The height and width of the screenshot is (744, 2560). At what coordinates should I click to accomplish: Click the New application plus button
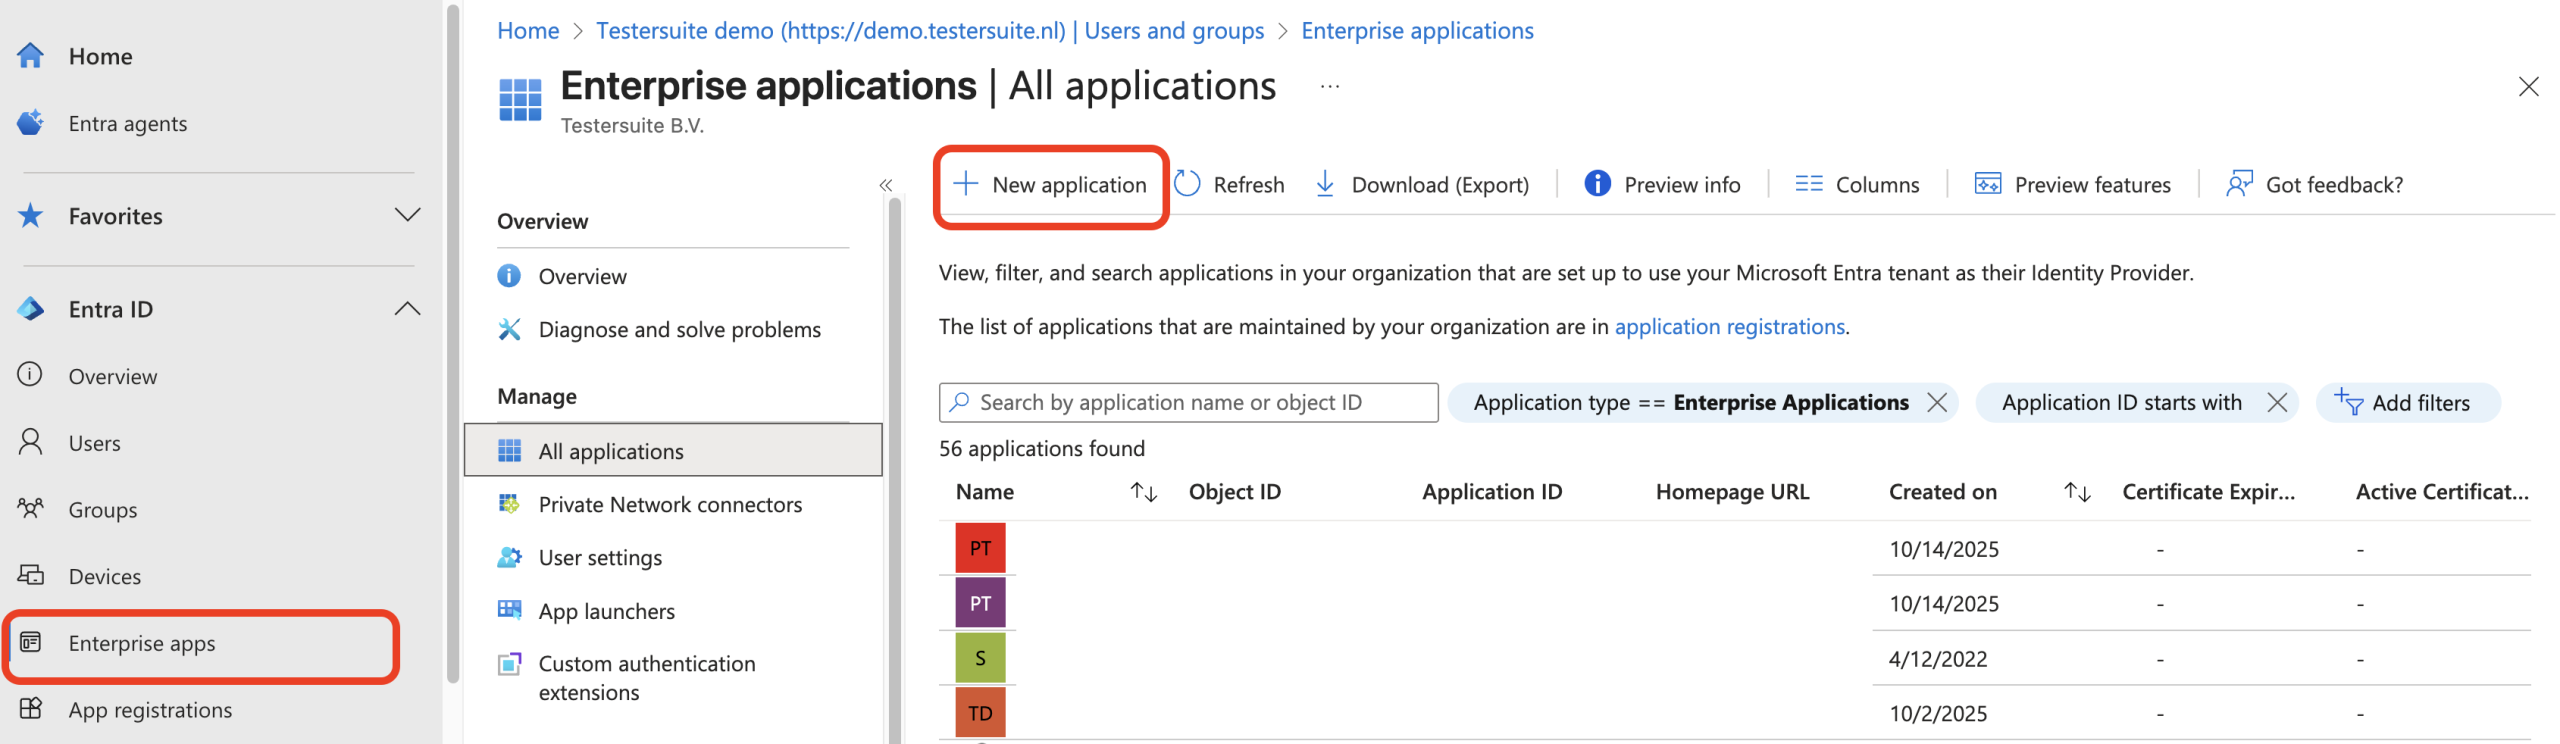click(x=965, y=184)
